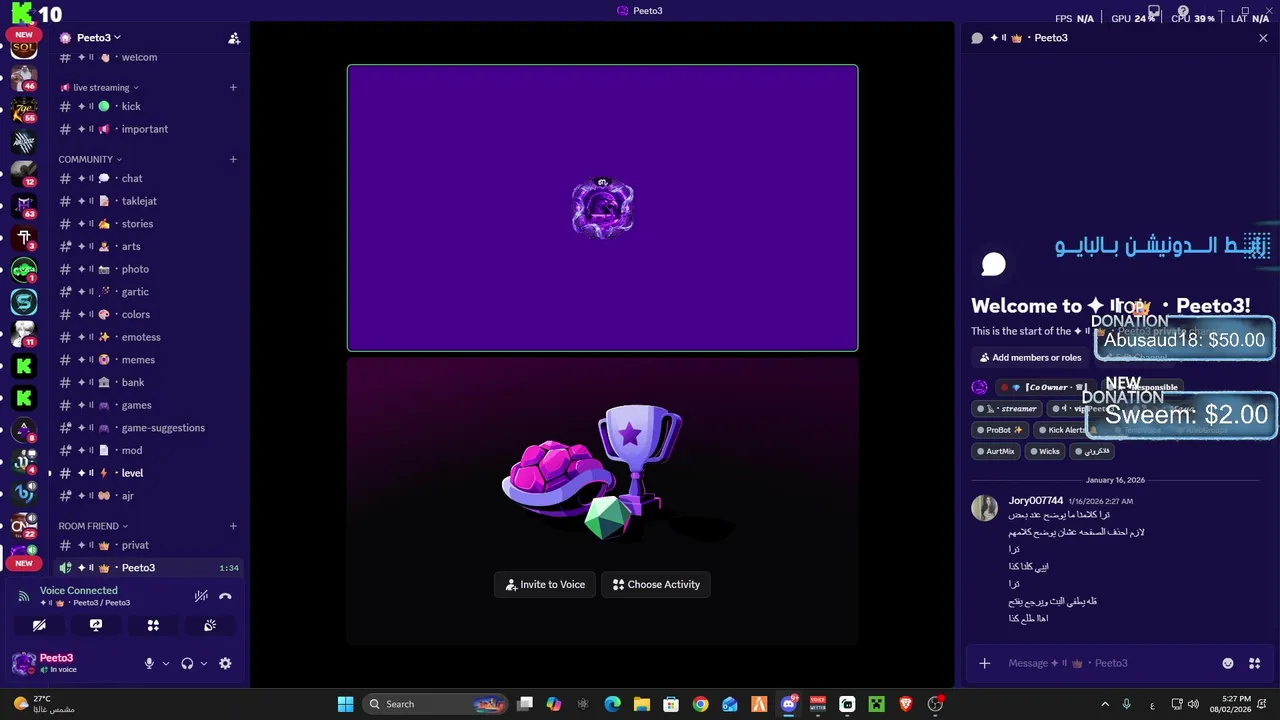Select the ProBot role chip
Image resolution: width=1280 pixels, height=720 pixels.
tap(1000, 430)
